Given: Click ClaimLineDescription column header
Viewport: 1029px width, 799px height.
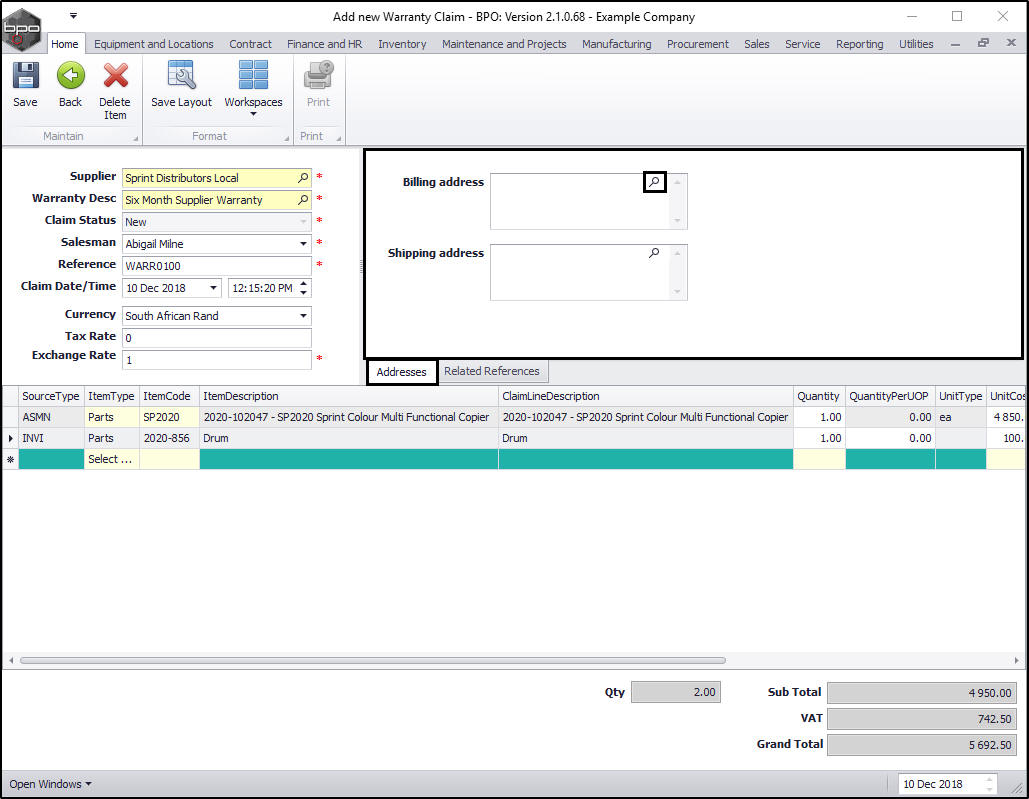Looking at the screenshot, I should (646, 396).
